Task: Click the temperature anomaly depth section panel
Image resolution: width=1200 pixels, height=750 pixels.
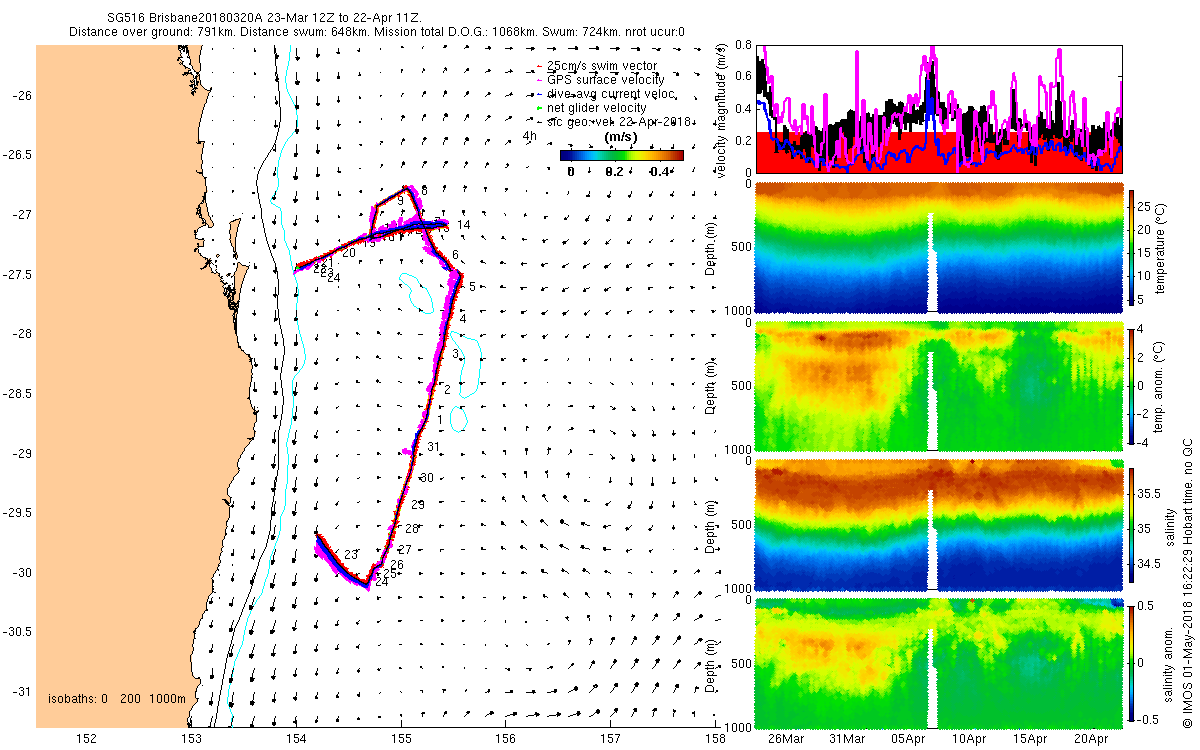Action: pyautogui.click(x=939, y=386)
